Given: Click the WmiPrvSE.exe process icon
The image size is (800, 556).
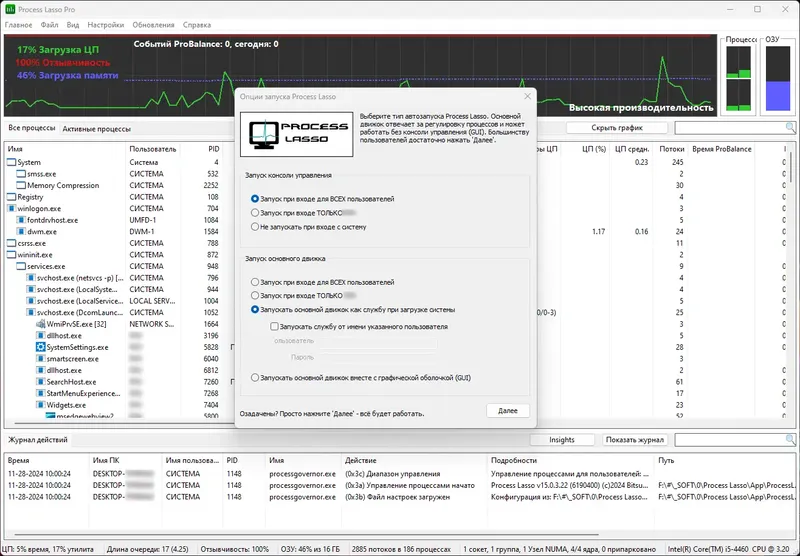Looking at the screenshot, I should 41,324.
